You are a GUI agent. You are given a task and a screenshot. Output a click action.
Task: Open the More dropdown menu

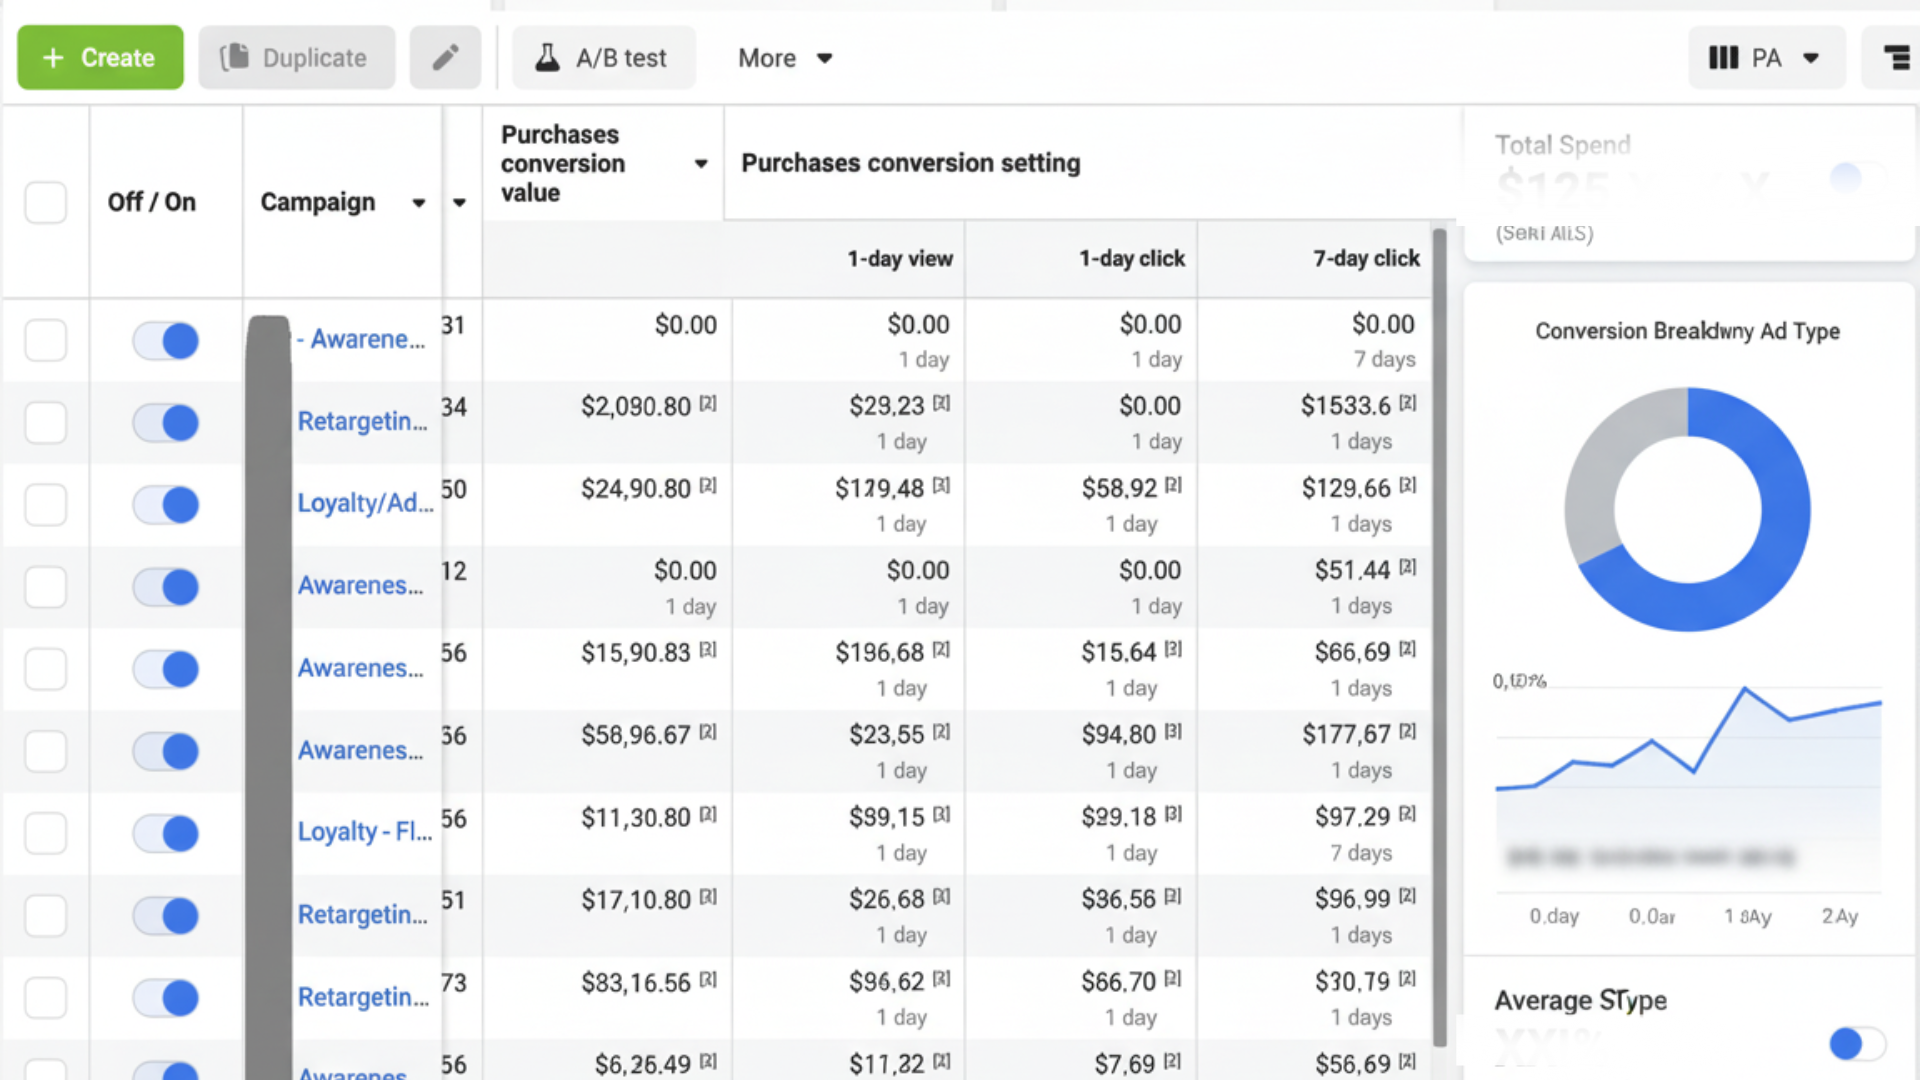coord(785,58)
